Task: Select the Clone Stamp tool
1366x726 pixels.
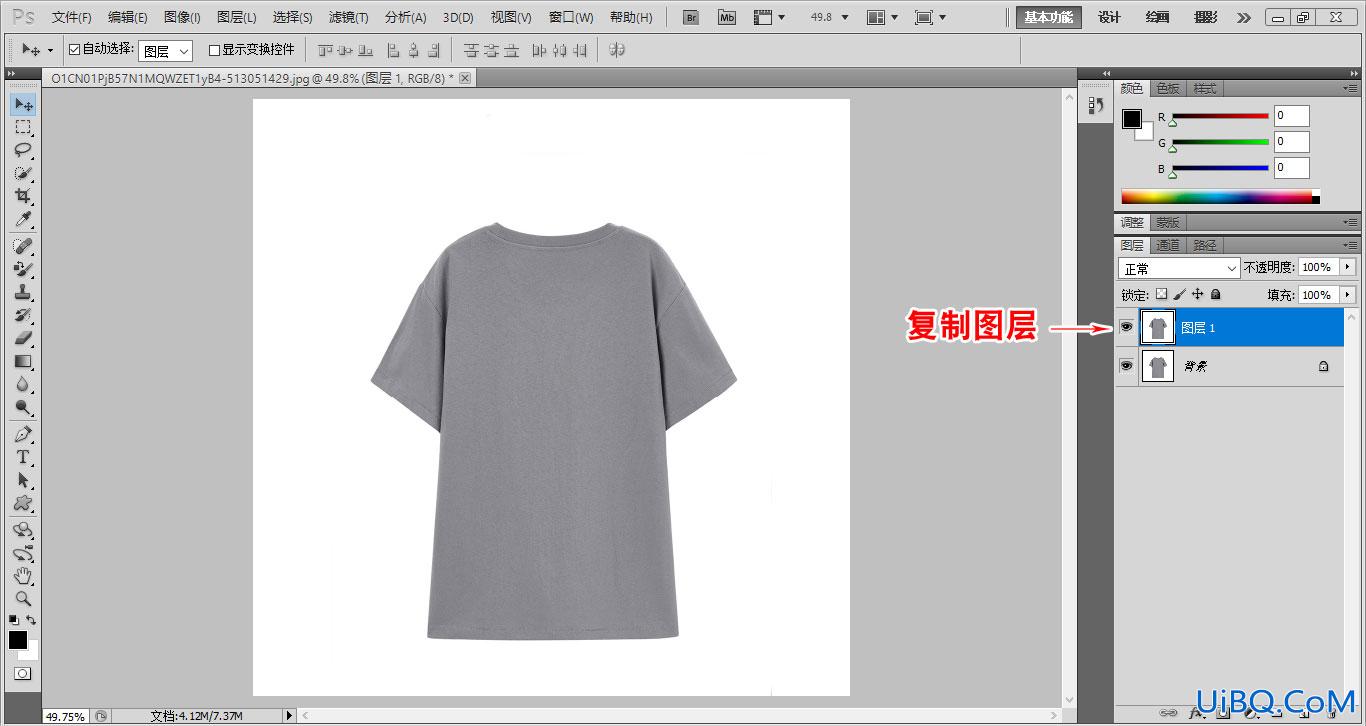Action: [23, 292]
